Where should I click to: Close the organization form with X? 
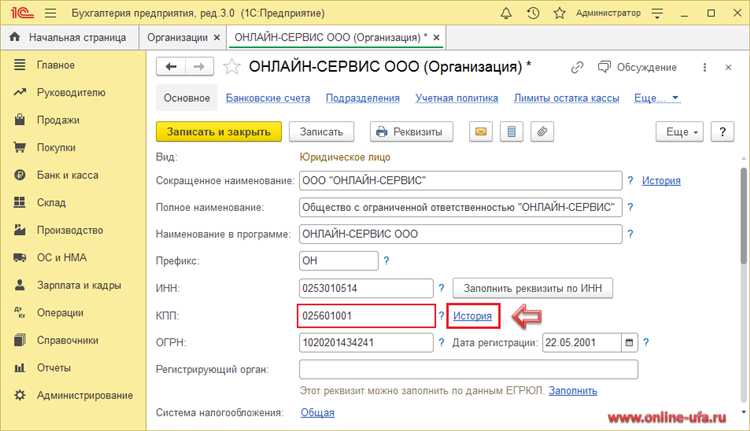(728, 67)
